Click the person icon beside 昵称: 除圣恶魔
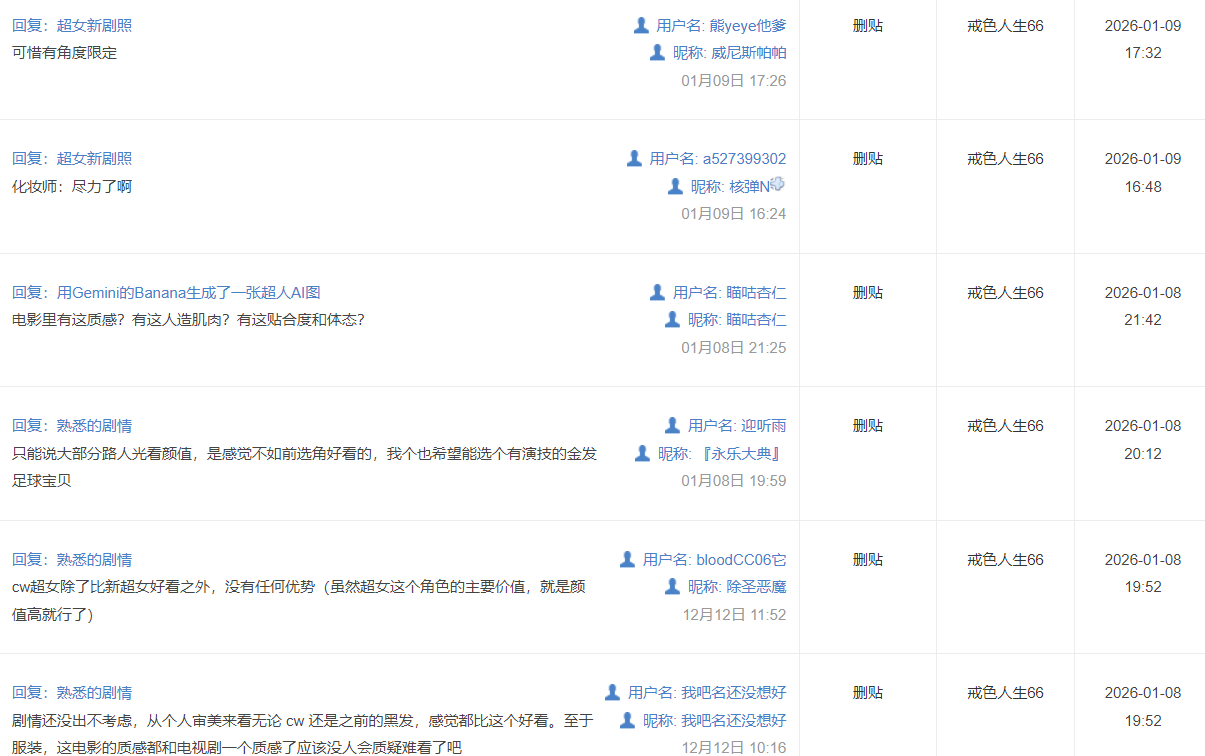Viewport: 1205px width, 756px height. coord(672,586)
